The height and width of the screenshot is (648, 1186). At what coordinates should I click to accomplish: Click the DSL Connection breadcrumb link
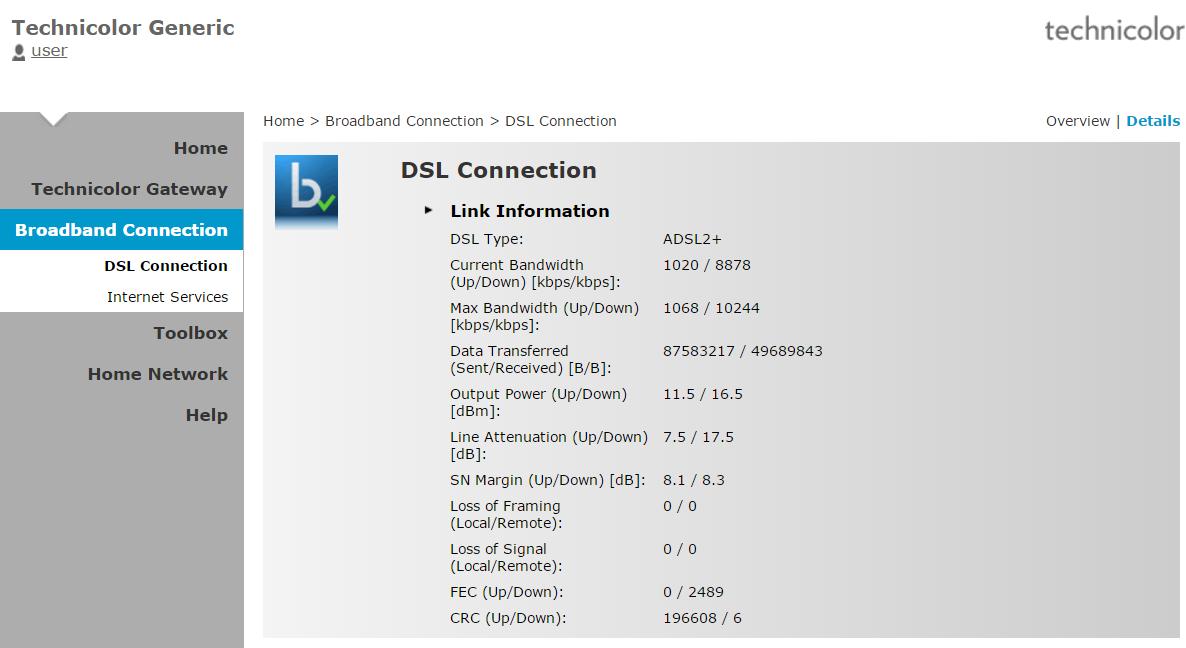click(560, 121)
